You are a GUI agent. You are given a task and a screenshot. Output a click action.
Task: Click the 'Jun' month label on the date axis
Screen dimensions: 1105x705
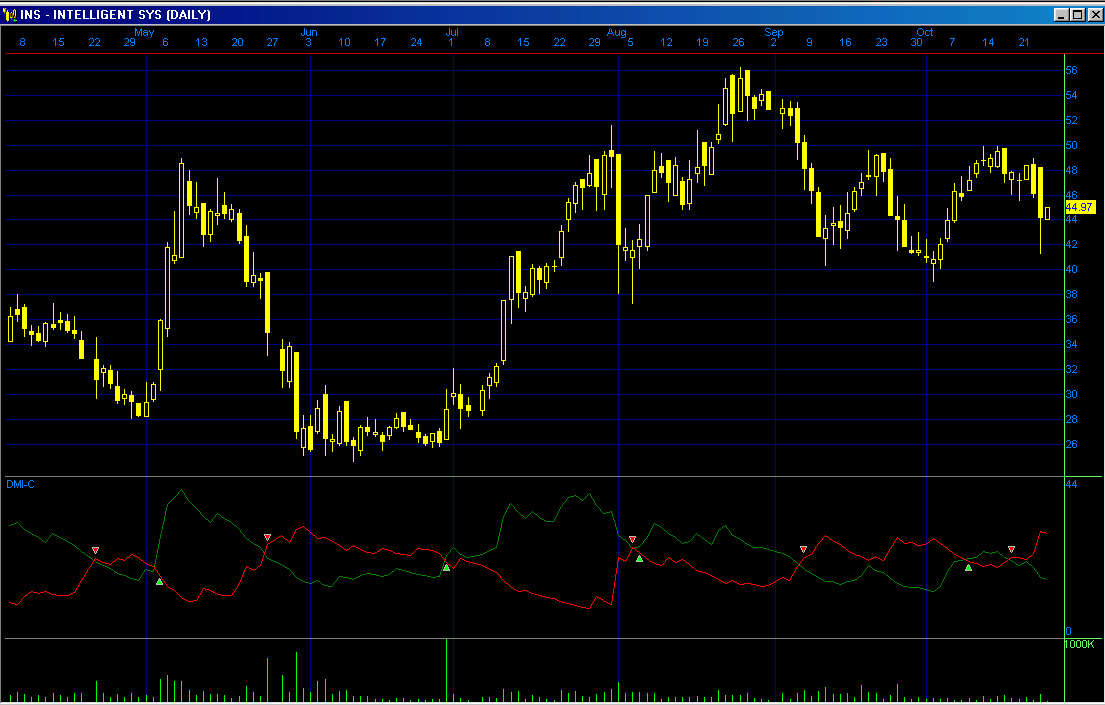309,32
